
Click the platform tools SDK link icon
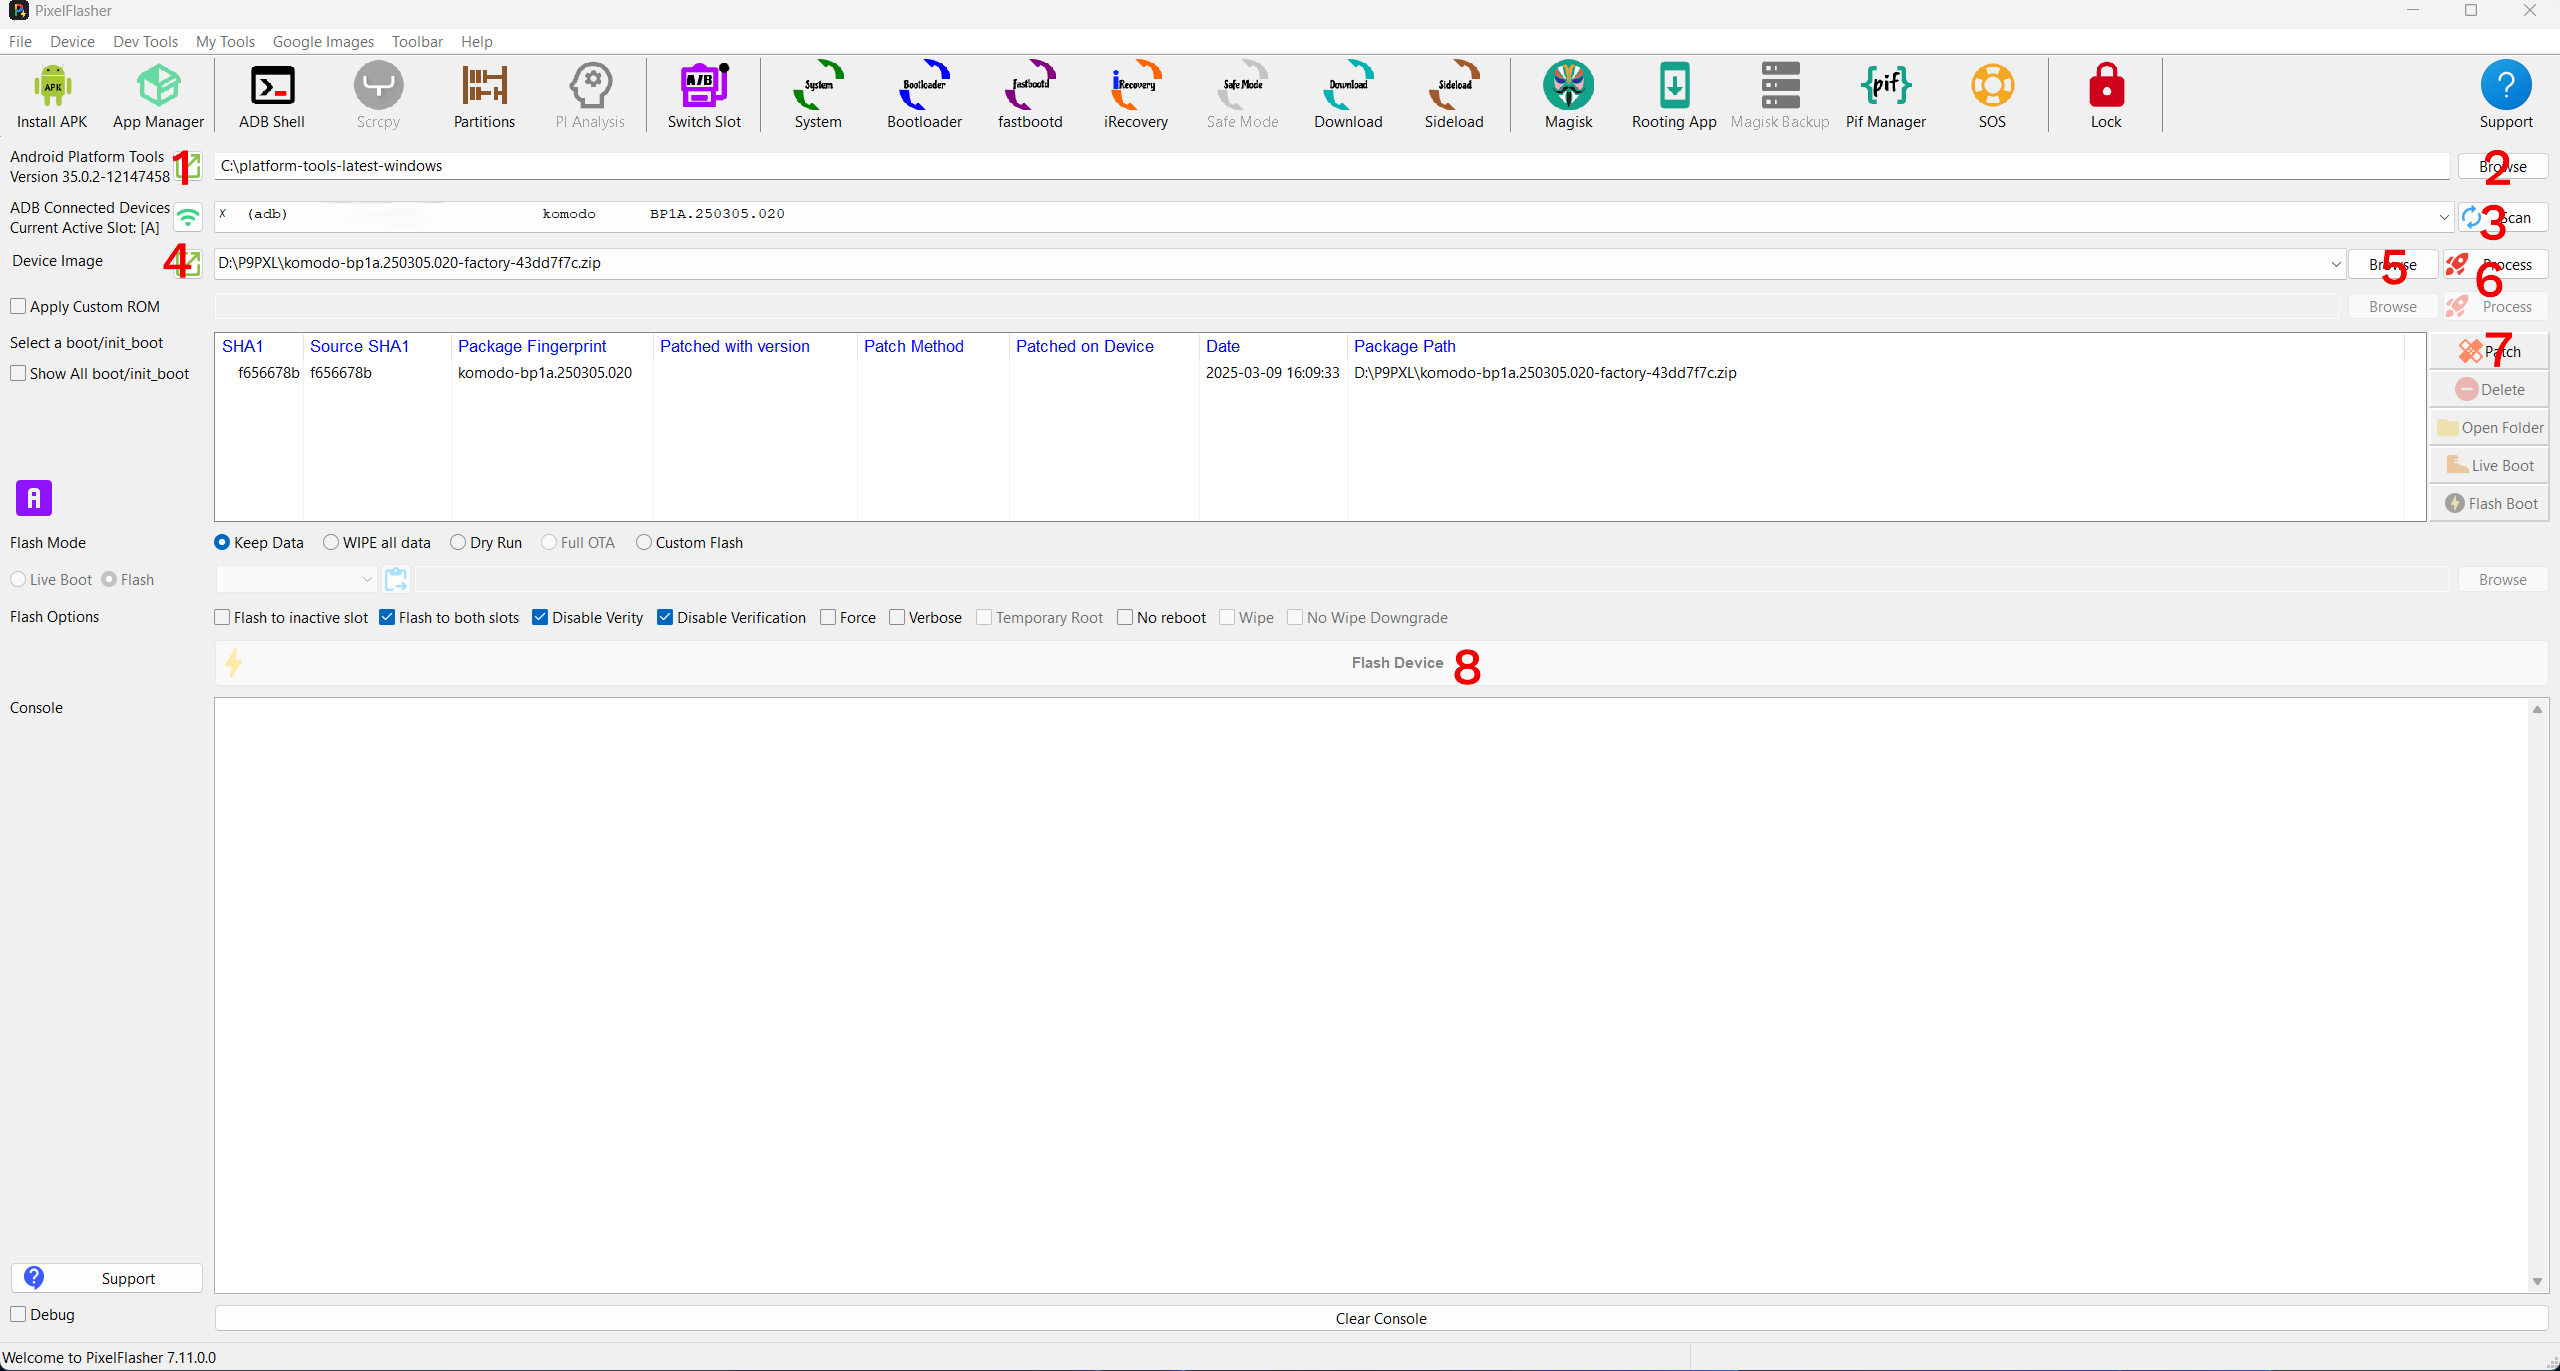click(x=189, y=166)
